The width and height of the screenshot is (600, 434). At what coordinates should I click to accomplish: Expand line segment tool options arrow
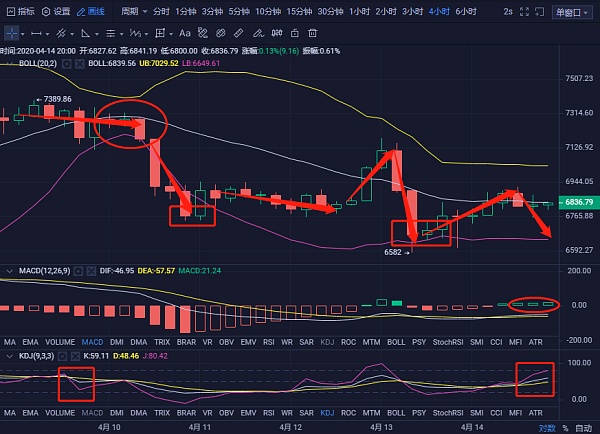click(x=47, y=34)
